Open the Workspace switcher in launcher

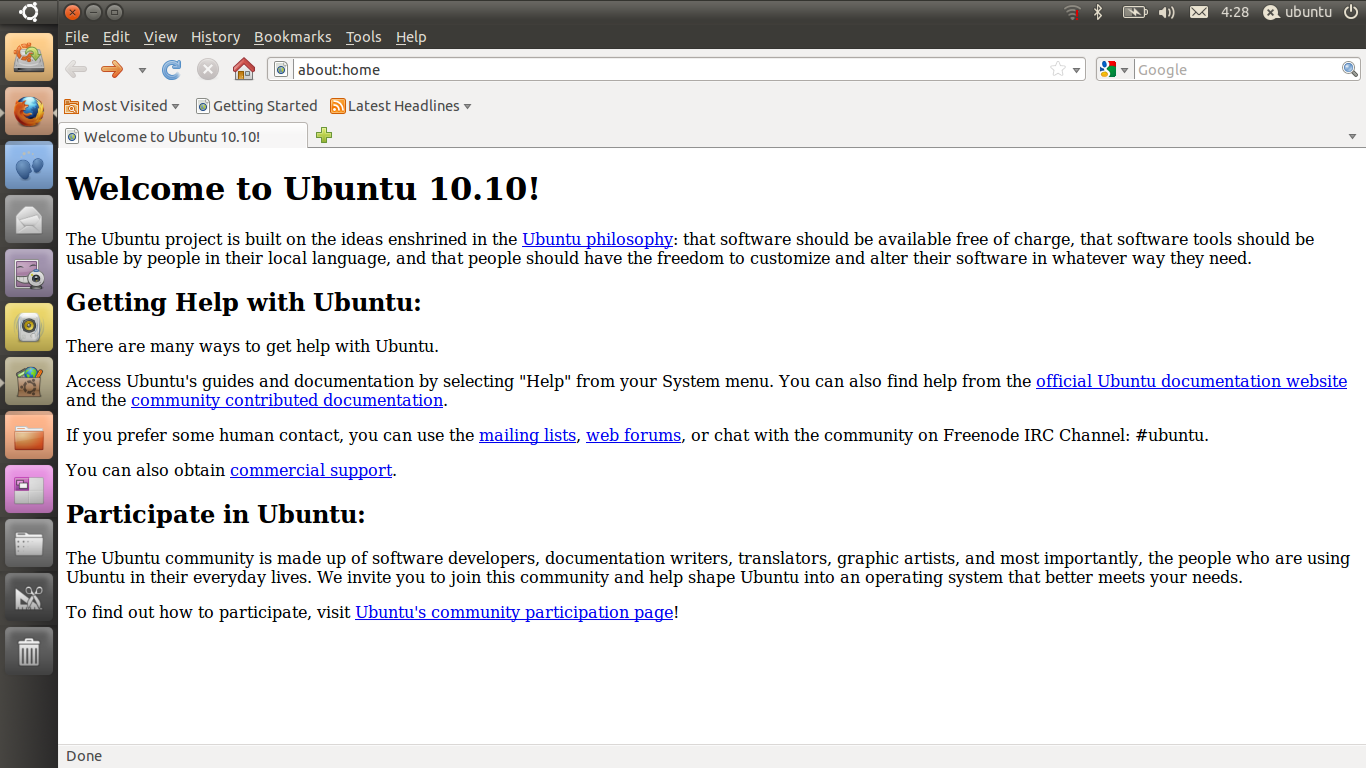click(x=29, y=489)
